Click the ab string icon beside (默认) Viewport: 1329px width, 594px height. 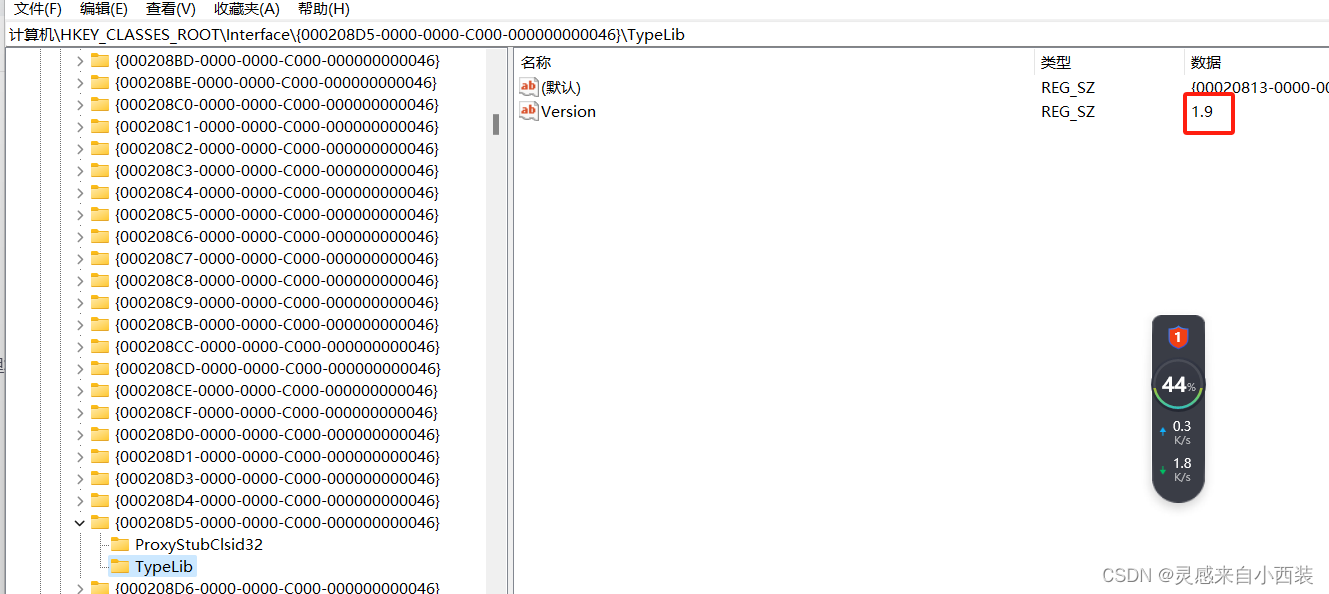coord(529,87)
